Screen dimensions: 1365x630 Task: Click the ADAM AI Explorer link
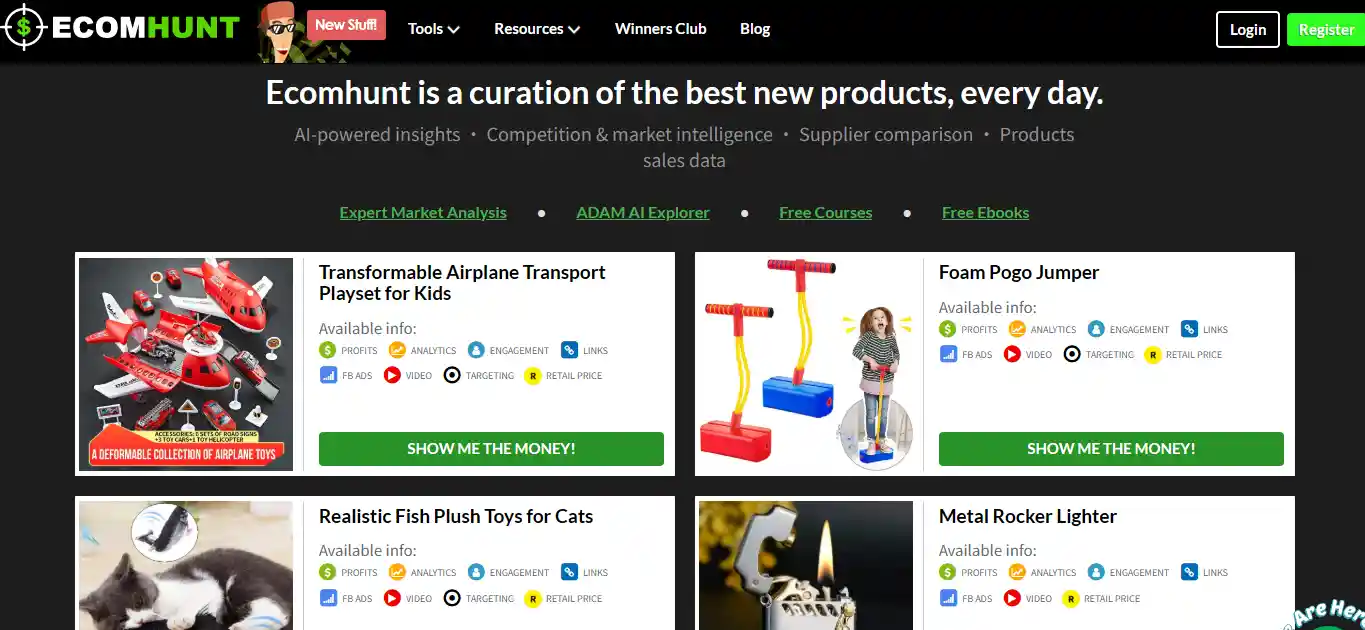642,212
